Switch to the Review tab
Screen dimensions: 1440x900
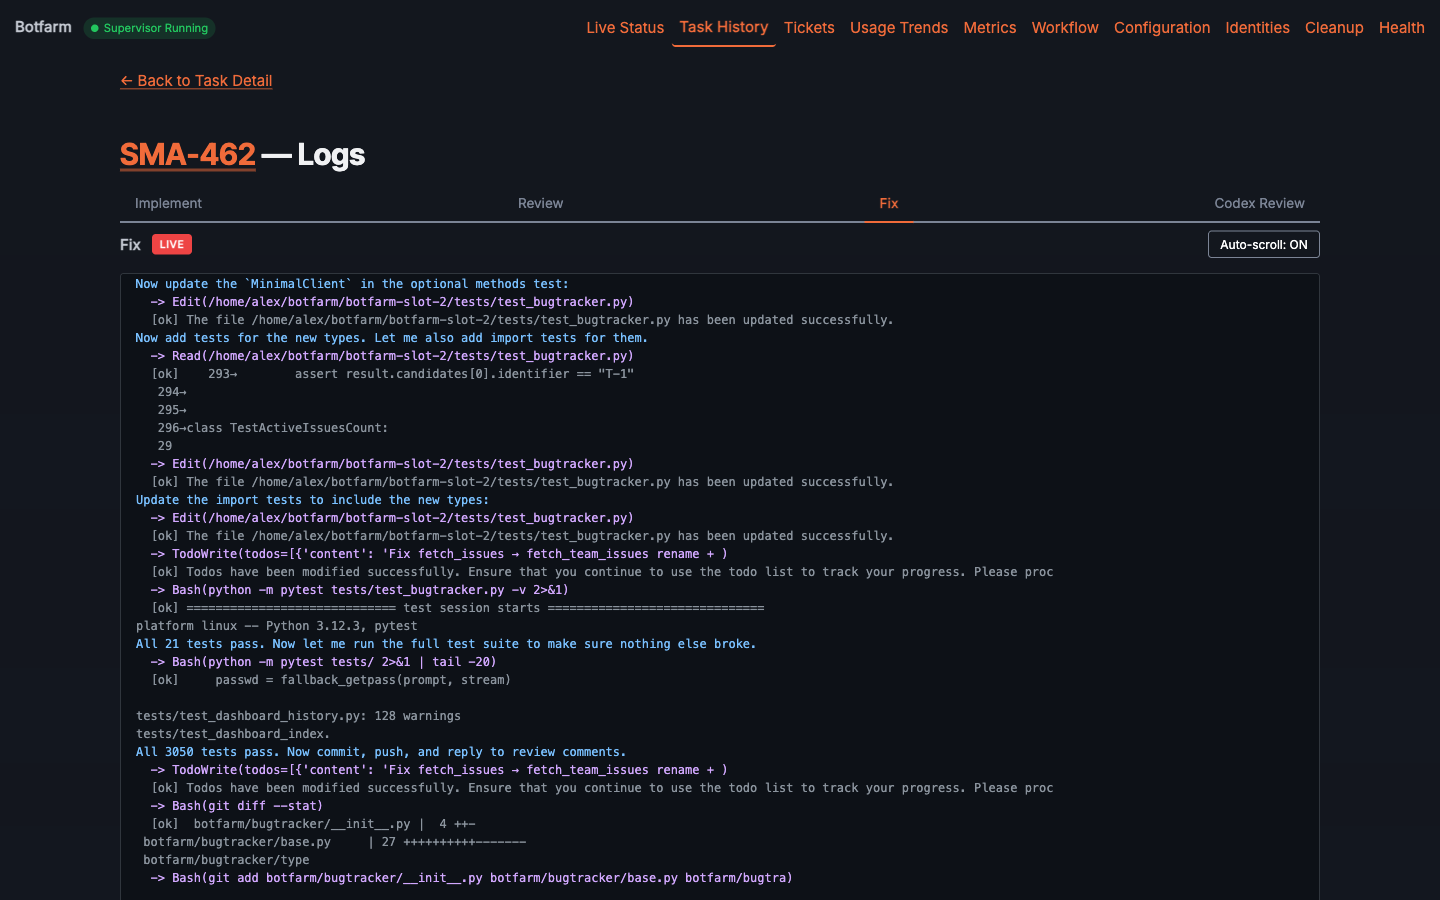click(x=540, y=203)
